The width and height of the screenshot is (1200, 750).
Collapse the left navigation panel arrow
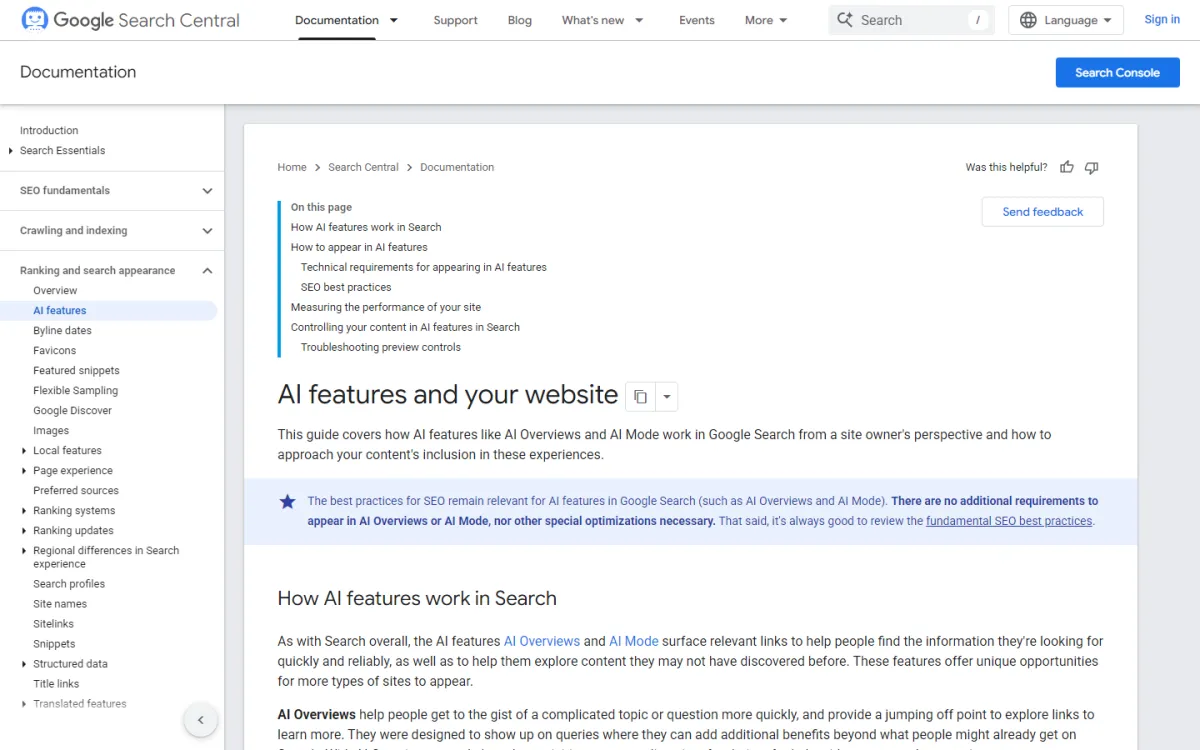(x=201, y=720)
